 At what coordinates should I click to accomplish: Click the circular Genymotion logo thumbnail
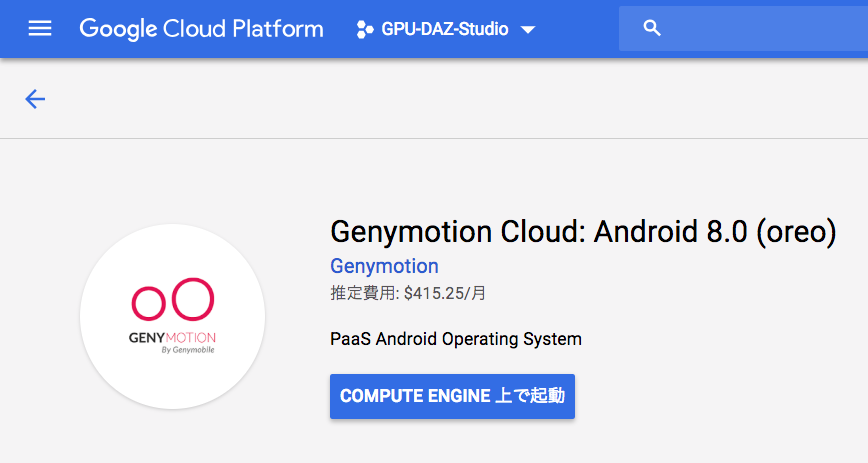pos(172,317)
